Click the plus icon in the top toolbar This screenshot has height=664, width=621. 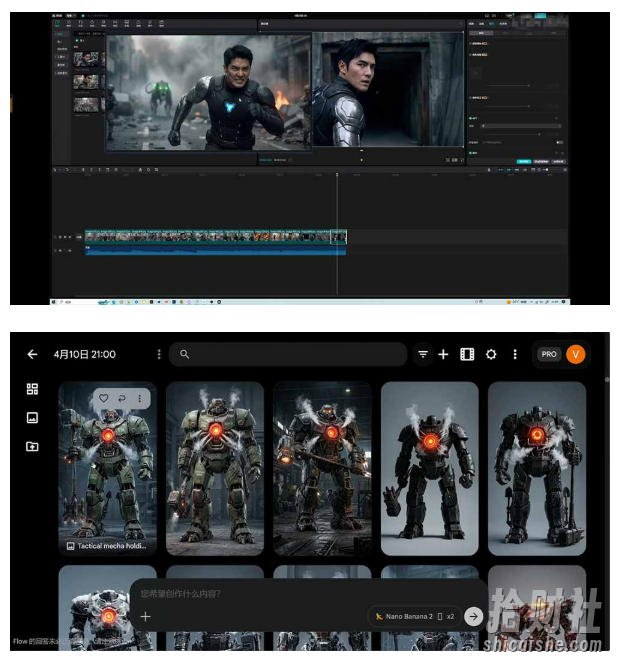(443, 354)
